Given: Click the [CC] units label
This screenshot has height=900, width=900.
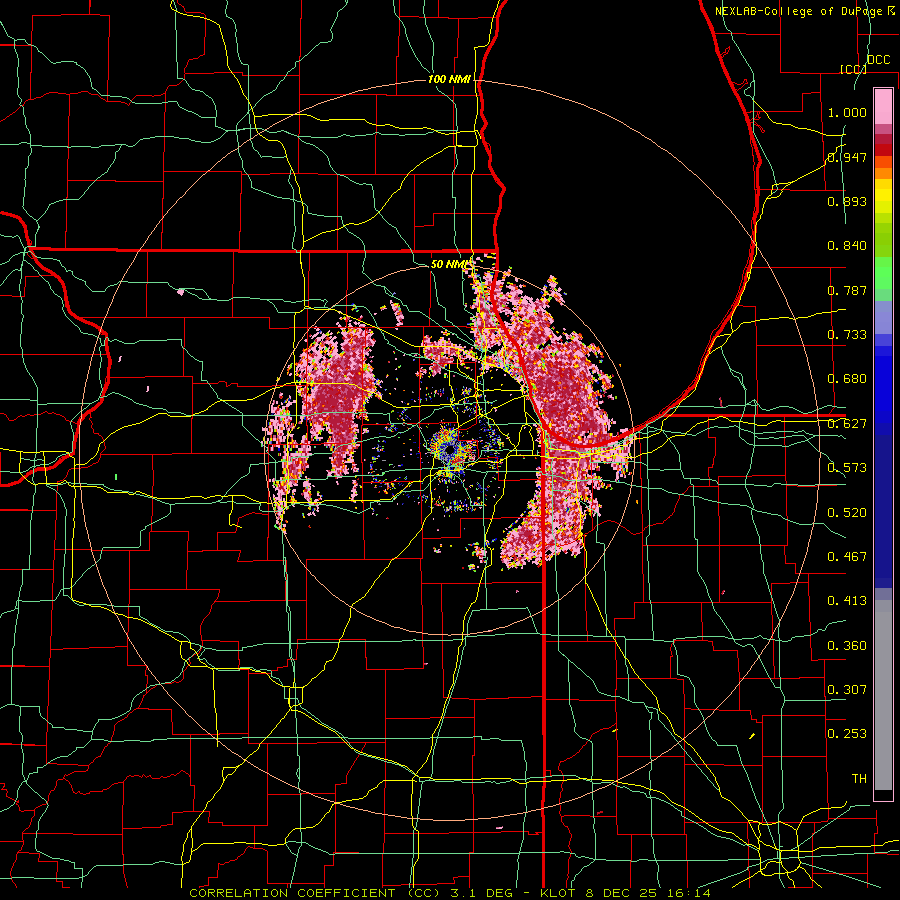Looking at the screenshot, I should pos(853,69).
